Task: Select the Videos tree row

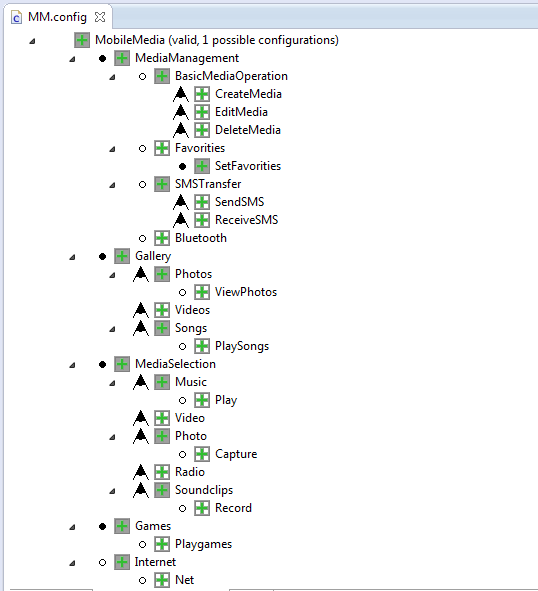Action: coord(192,310)
